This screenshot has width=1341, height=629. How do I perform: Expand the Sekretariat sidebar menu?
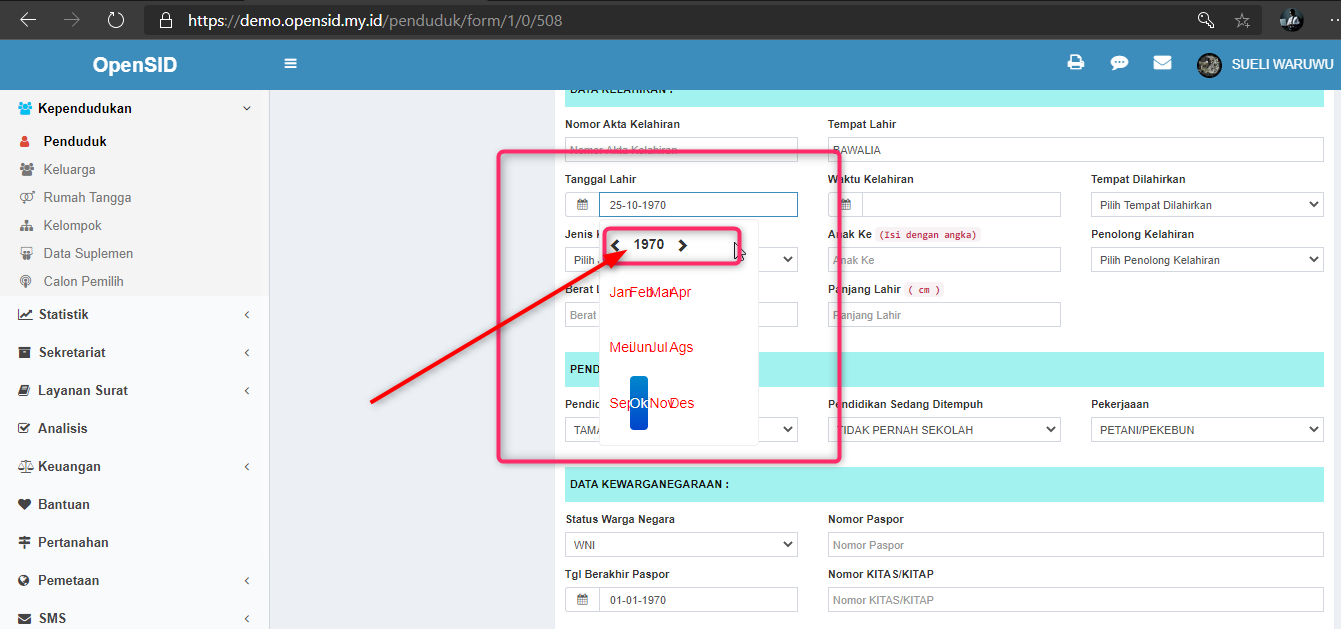coord(135,352)
